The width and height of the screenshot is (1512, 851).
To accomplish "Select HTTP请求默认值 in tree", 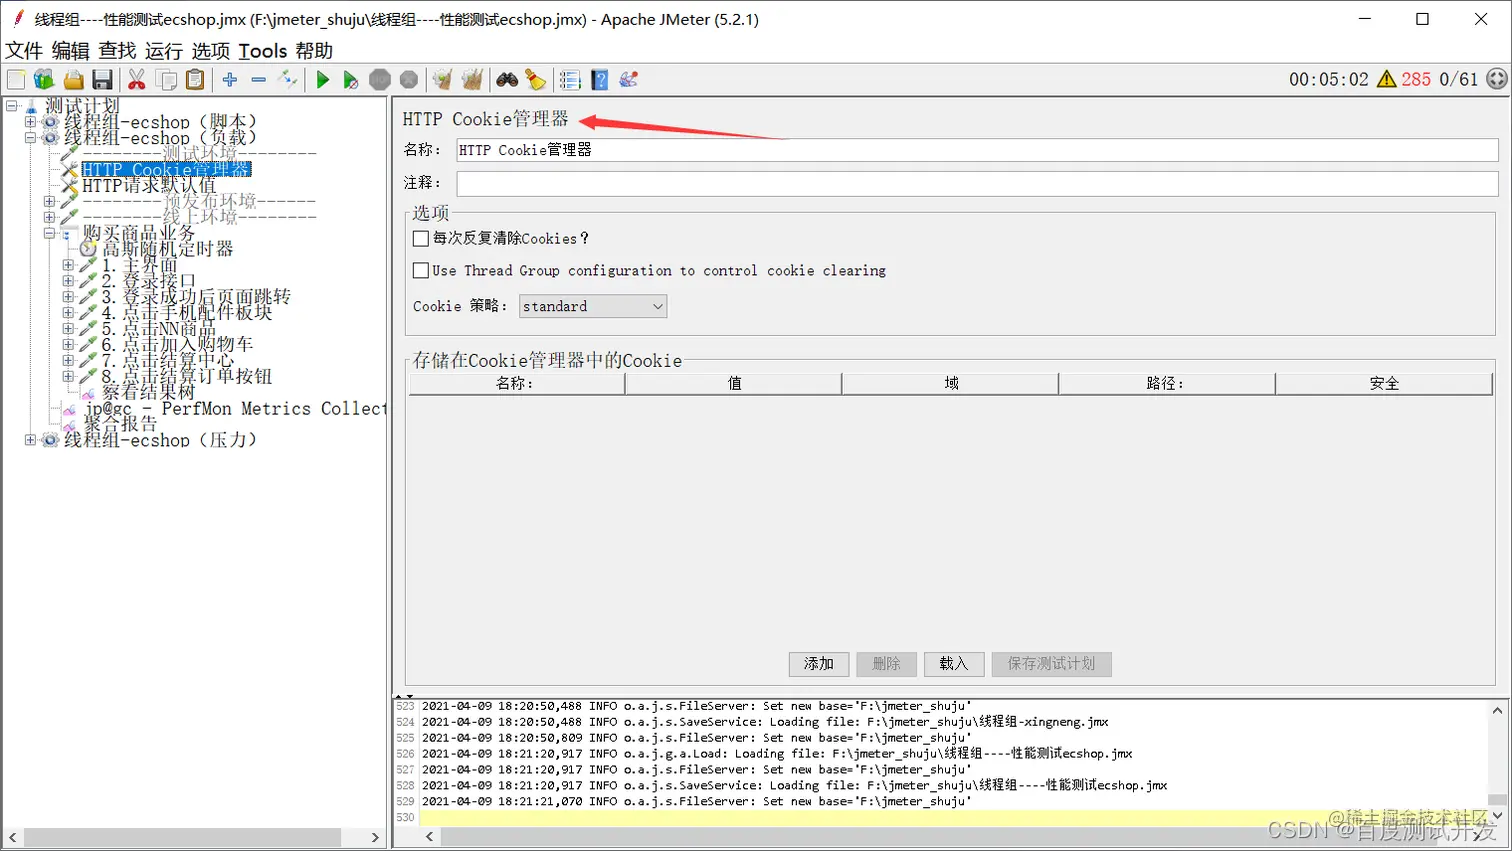I will coord(149,186).
